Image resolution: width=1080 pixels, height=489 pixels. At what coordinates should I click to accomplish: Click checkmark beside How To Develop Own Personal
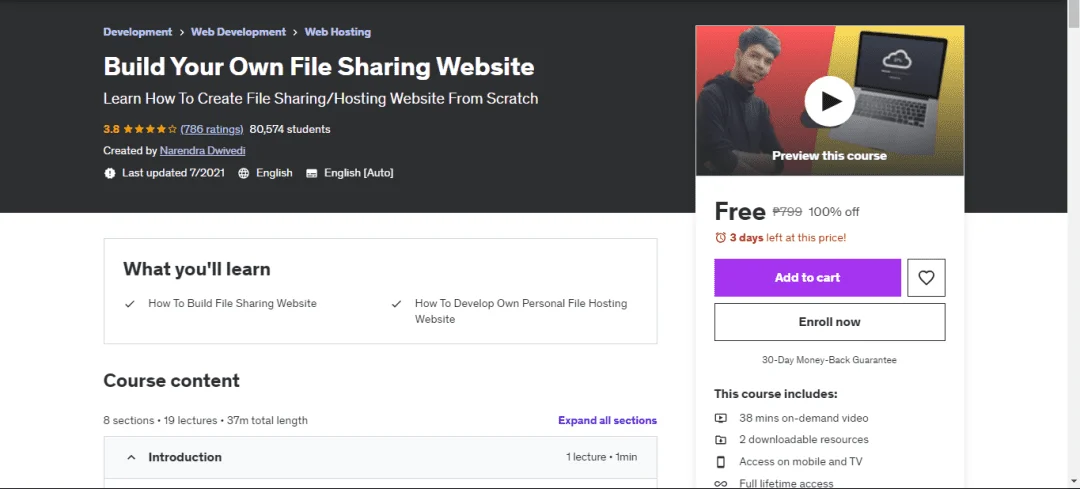click(x=396, y=304)
